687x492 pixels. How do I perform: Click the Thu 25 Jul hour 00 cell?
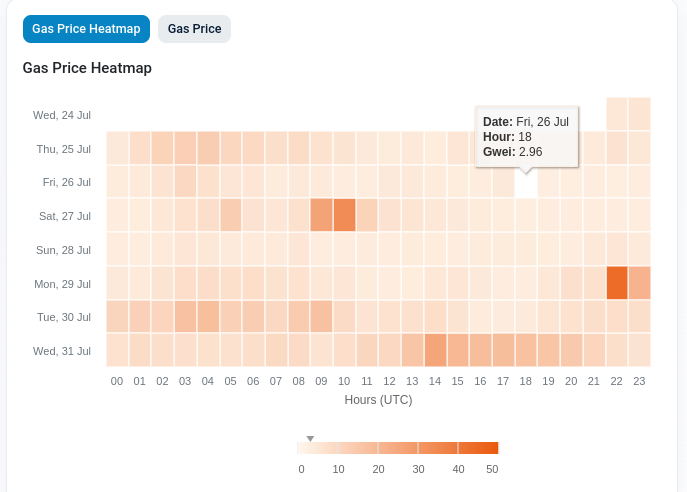(x=117, y=148)
